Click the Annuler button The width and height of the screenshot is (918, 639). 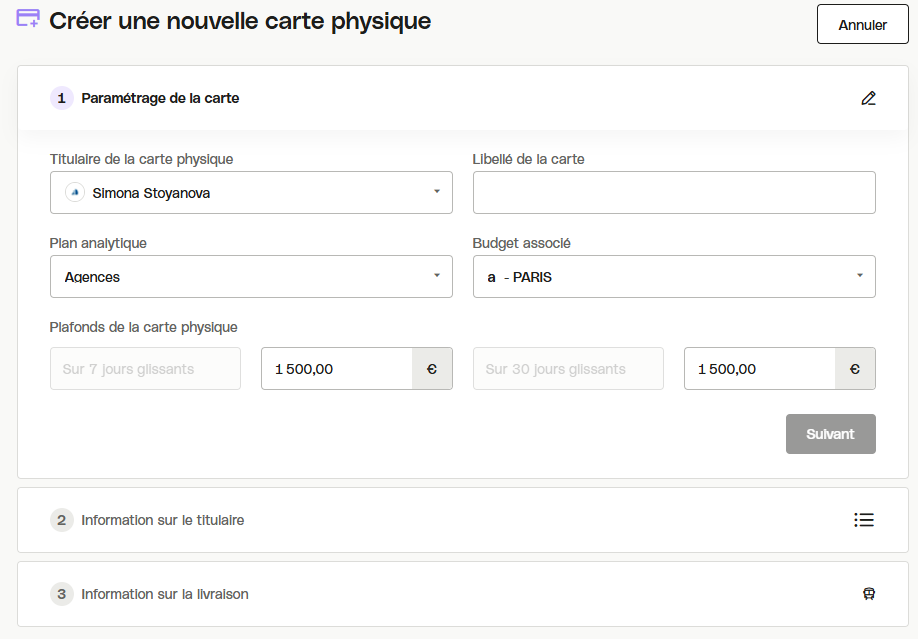[x=862, y=24]
